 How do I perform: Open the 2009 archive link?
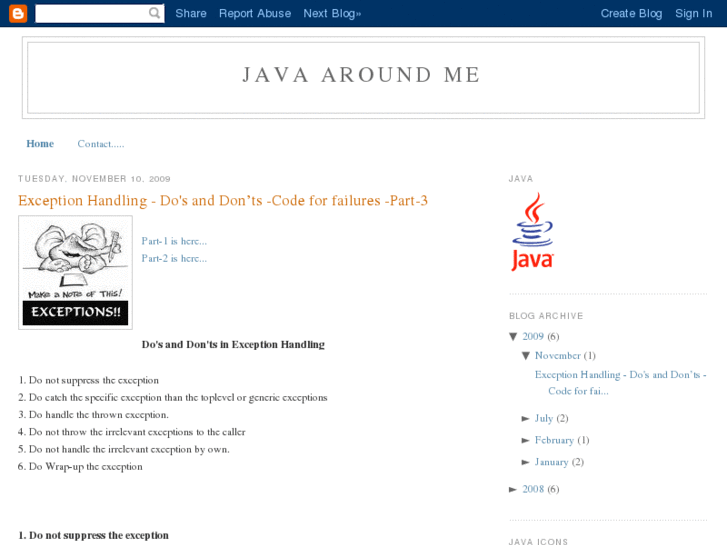[x=533, y=336]
